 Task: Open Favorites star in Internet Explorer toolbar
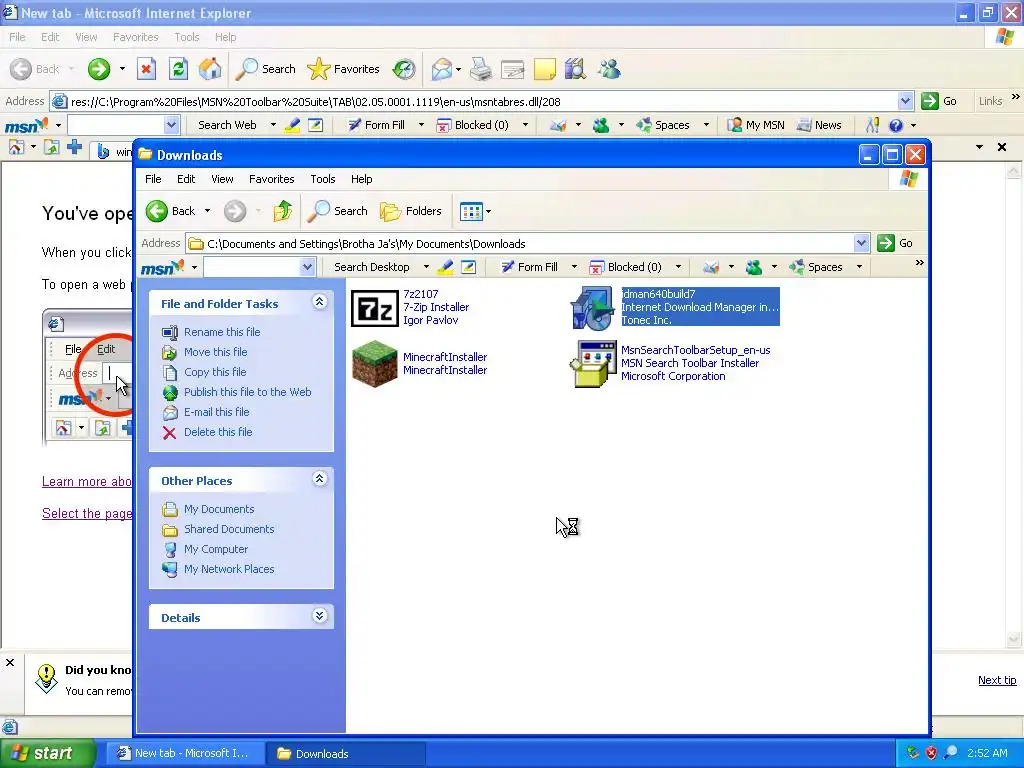pos(343,69)
